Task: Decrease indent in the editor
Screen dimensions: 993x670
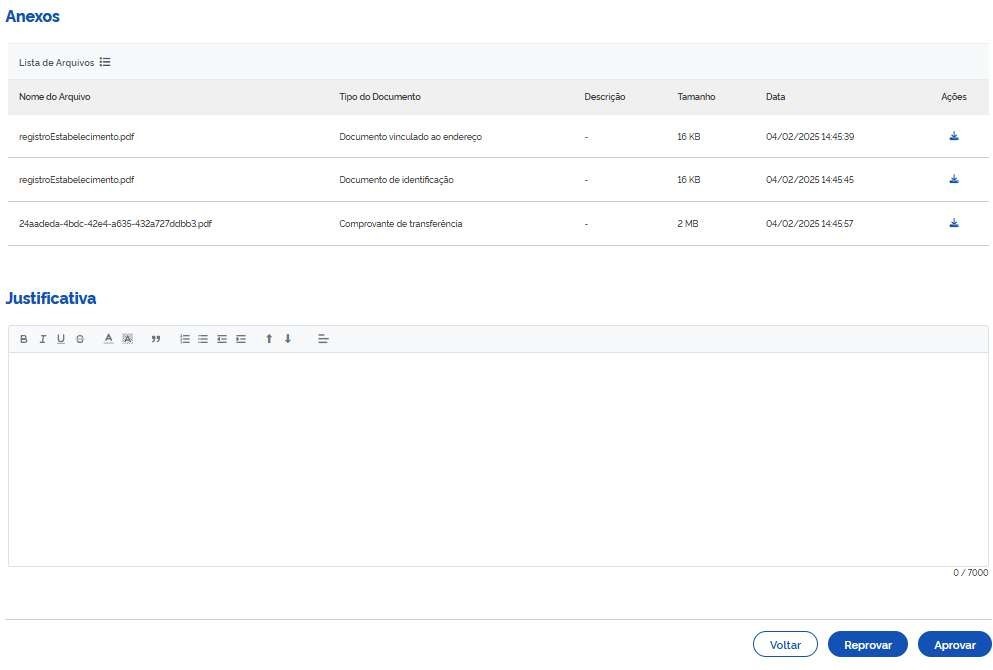Action: pos(222,339)
